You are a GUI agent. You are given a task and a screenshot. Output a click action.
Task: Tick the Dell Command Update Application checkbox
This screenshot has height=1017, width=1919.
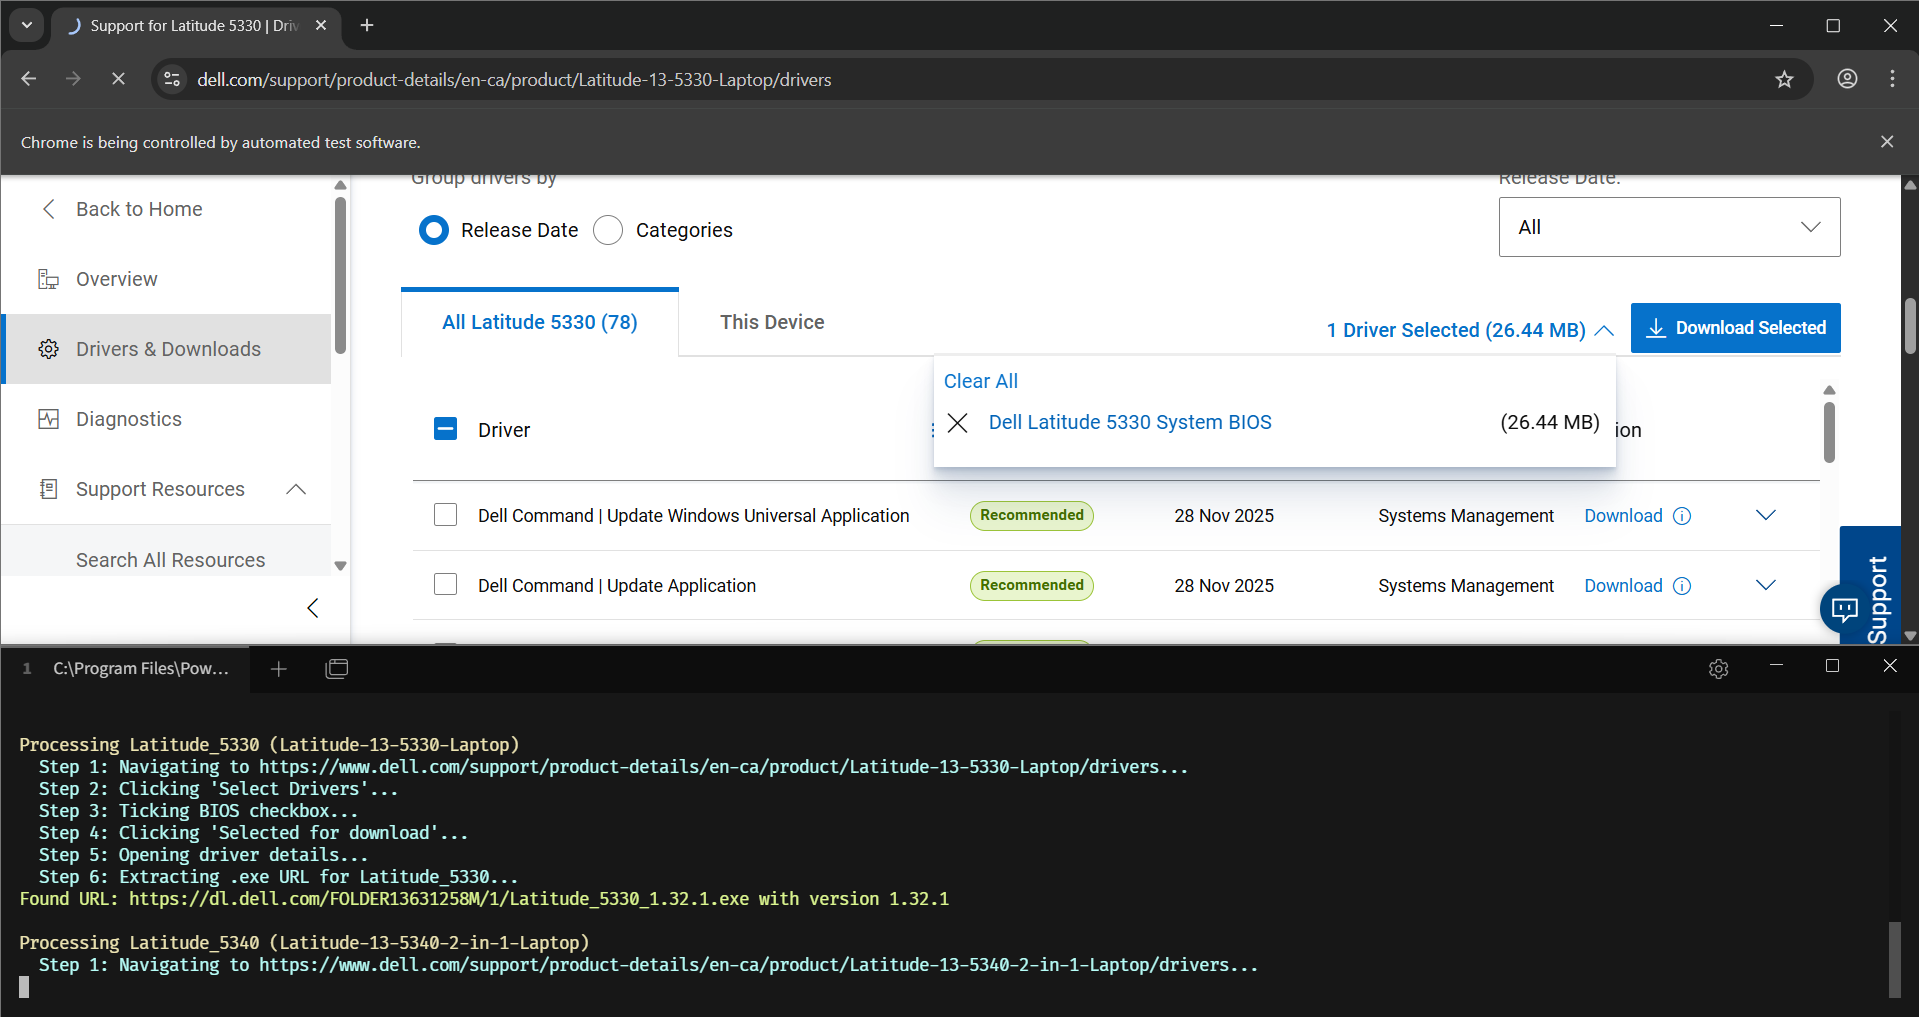click(446, 585)
